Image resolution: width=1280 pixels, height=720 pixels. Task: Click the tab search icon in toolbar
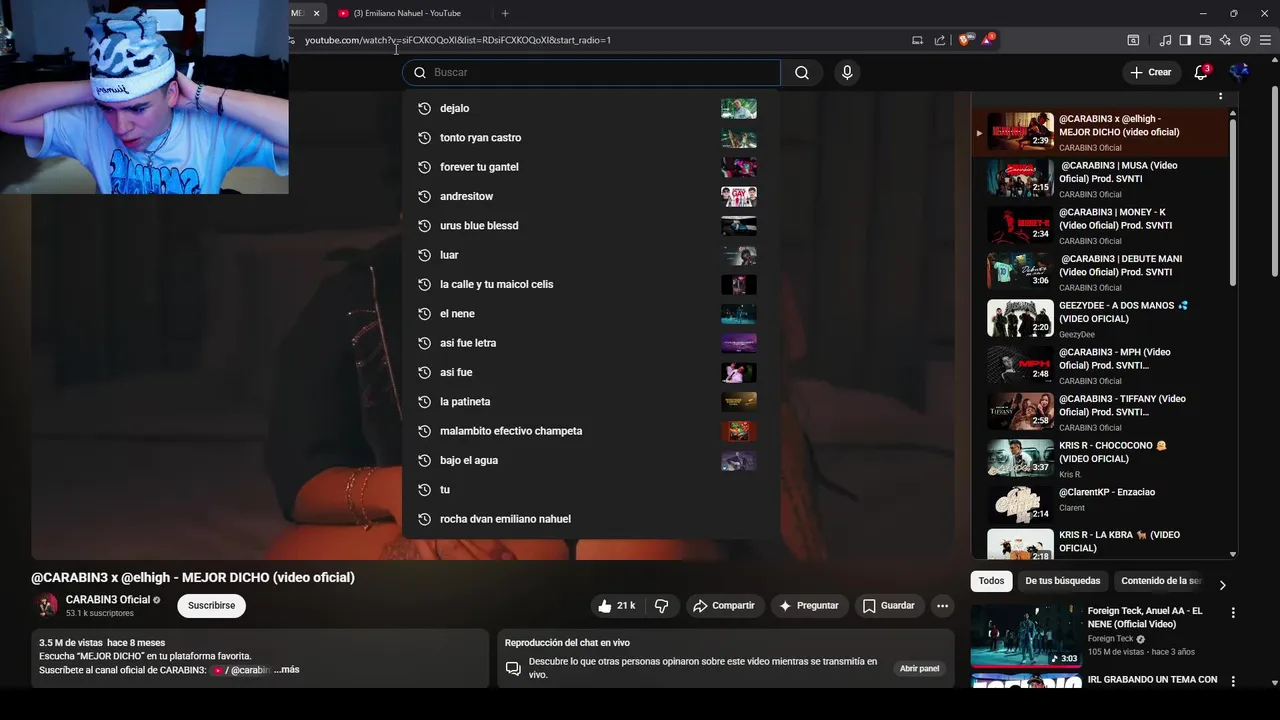[1133, 40]
